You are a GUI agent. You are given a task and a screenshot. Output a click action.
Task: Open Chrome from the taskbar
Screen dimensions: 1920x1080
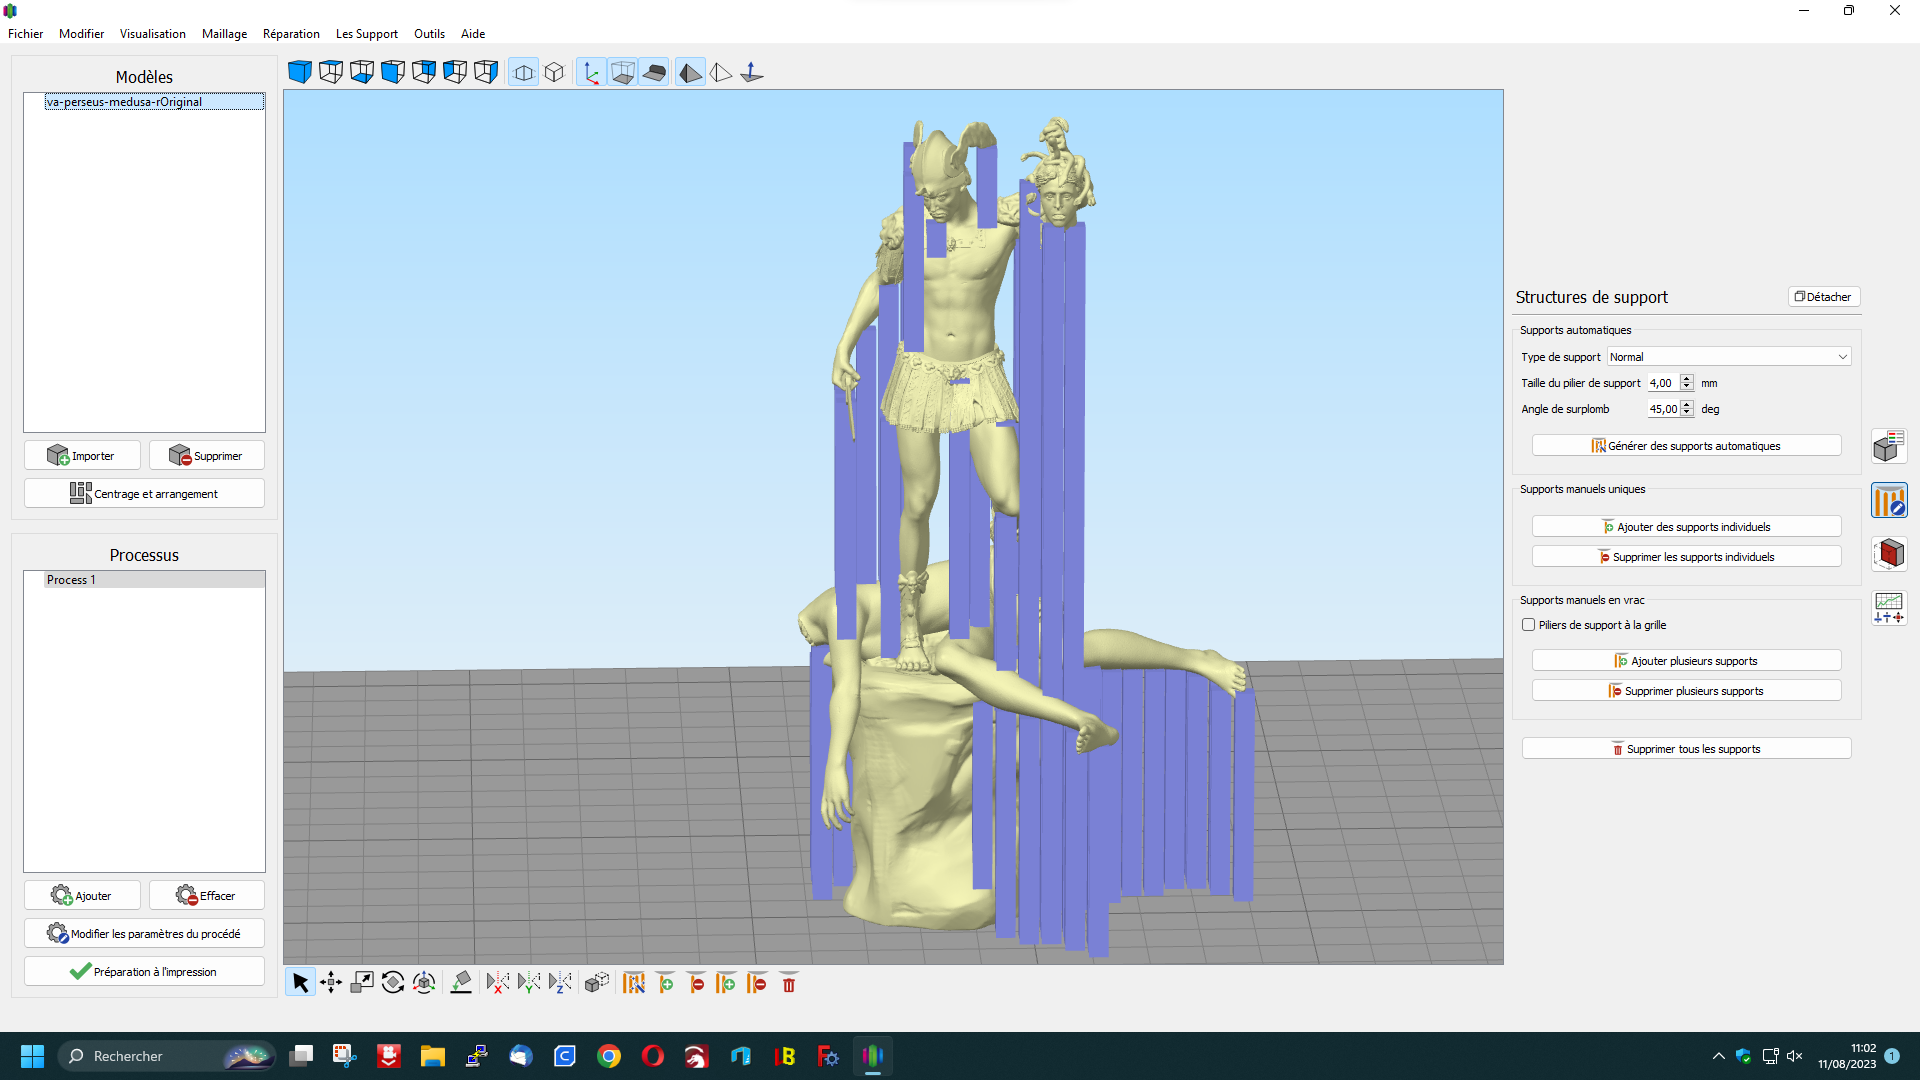pos(608,1056)
